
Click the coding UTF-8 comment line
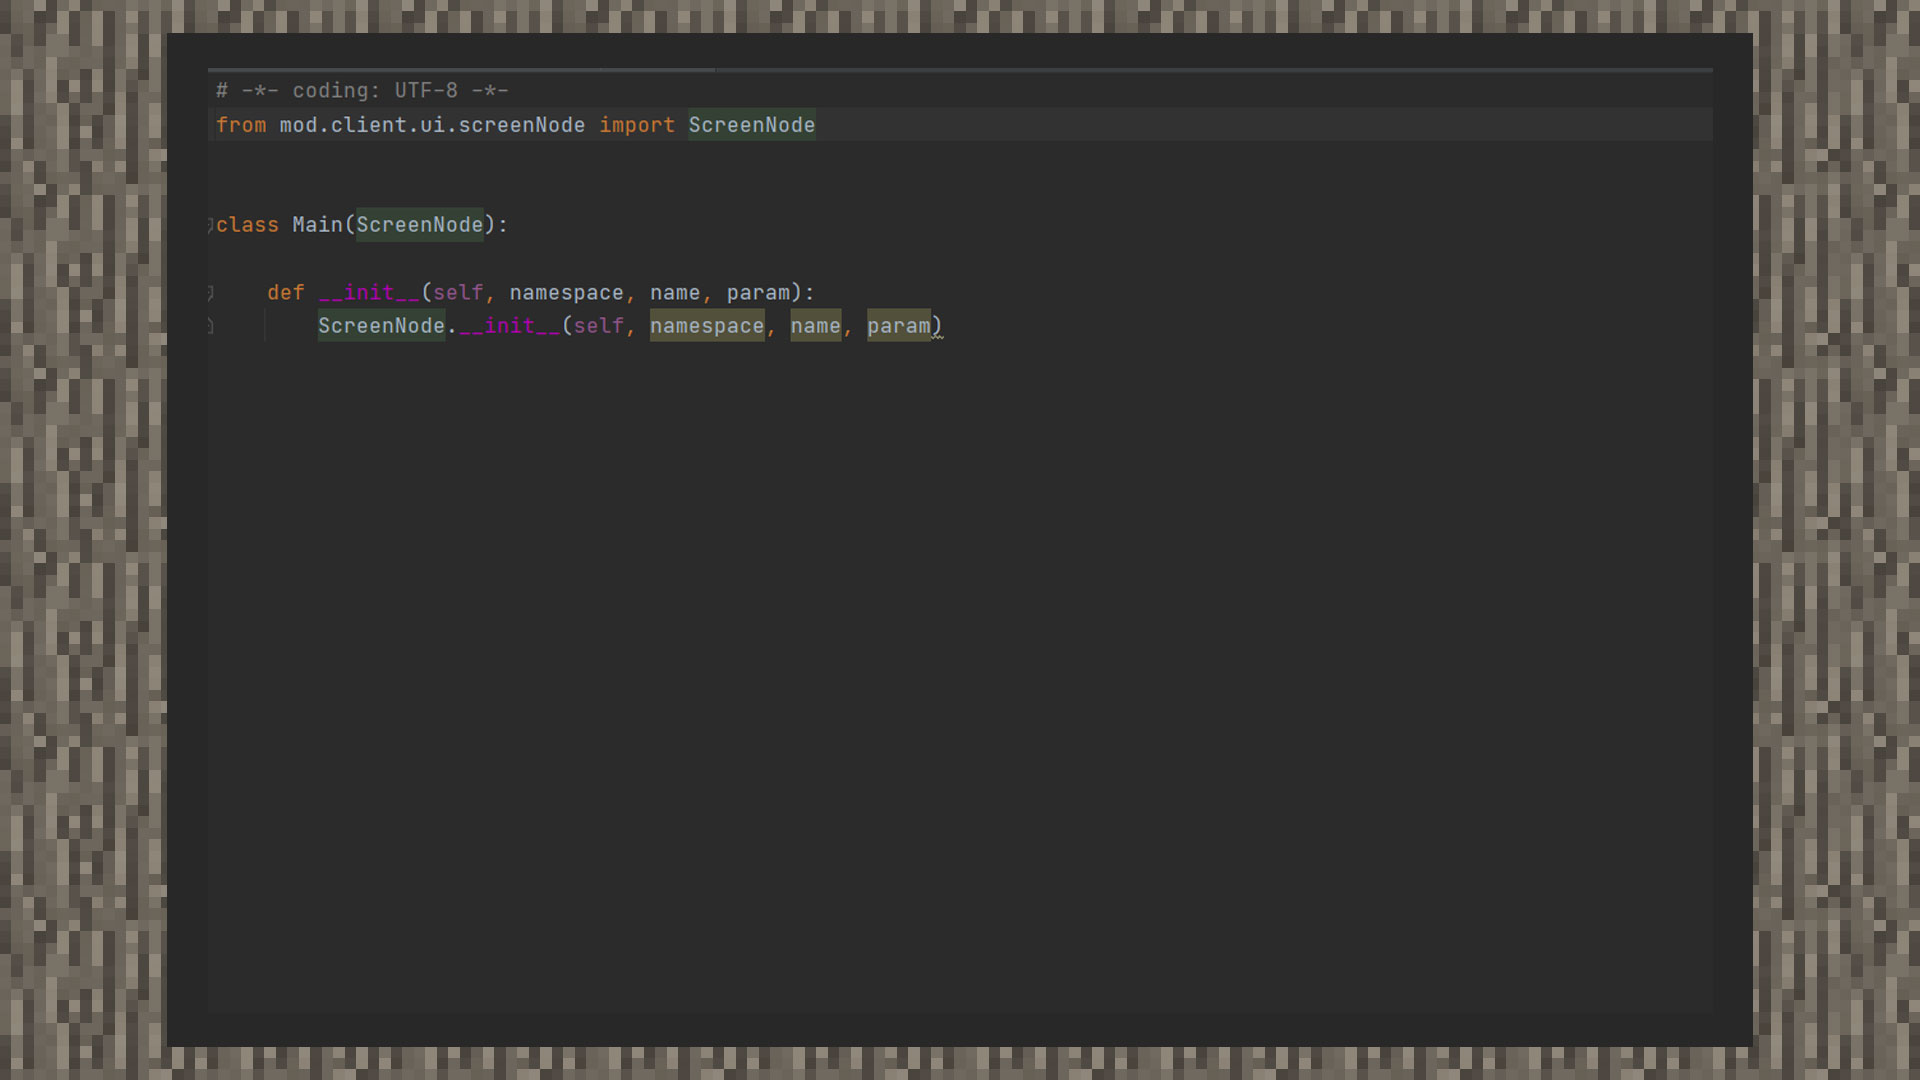(362, 91)
